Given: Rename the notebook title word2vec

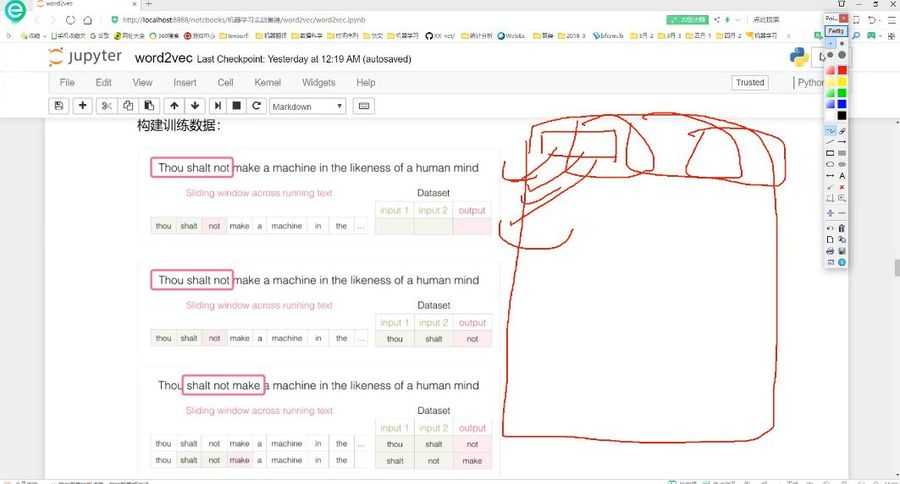Looking at the screenshot, I should [164, 59].
